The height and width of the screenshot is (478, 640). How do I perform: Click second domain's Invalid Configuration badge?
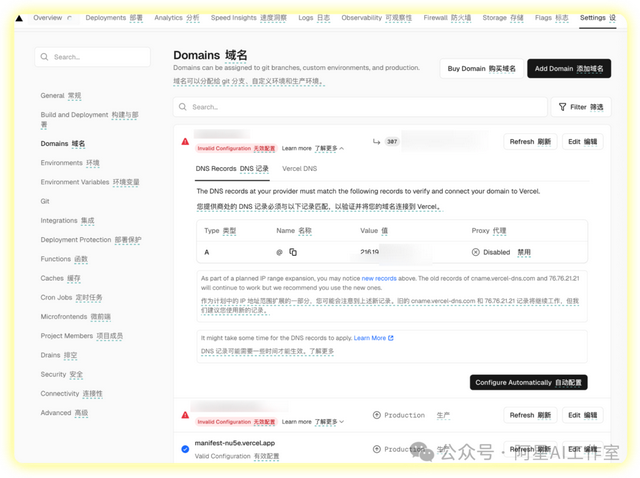[x=236, y=422]
